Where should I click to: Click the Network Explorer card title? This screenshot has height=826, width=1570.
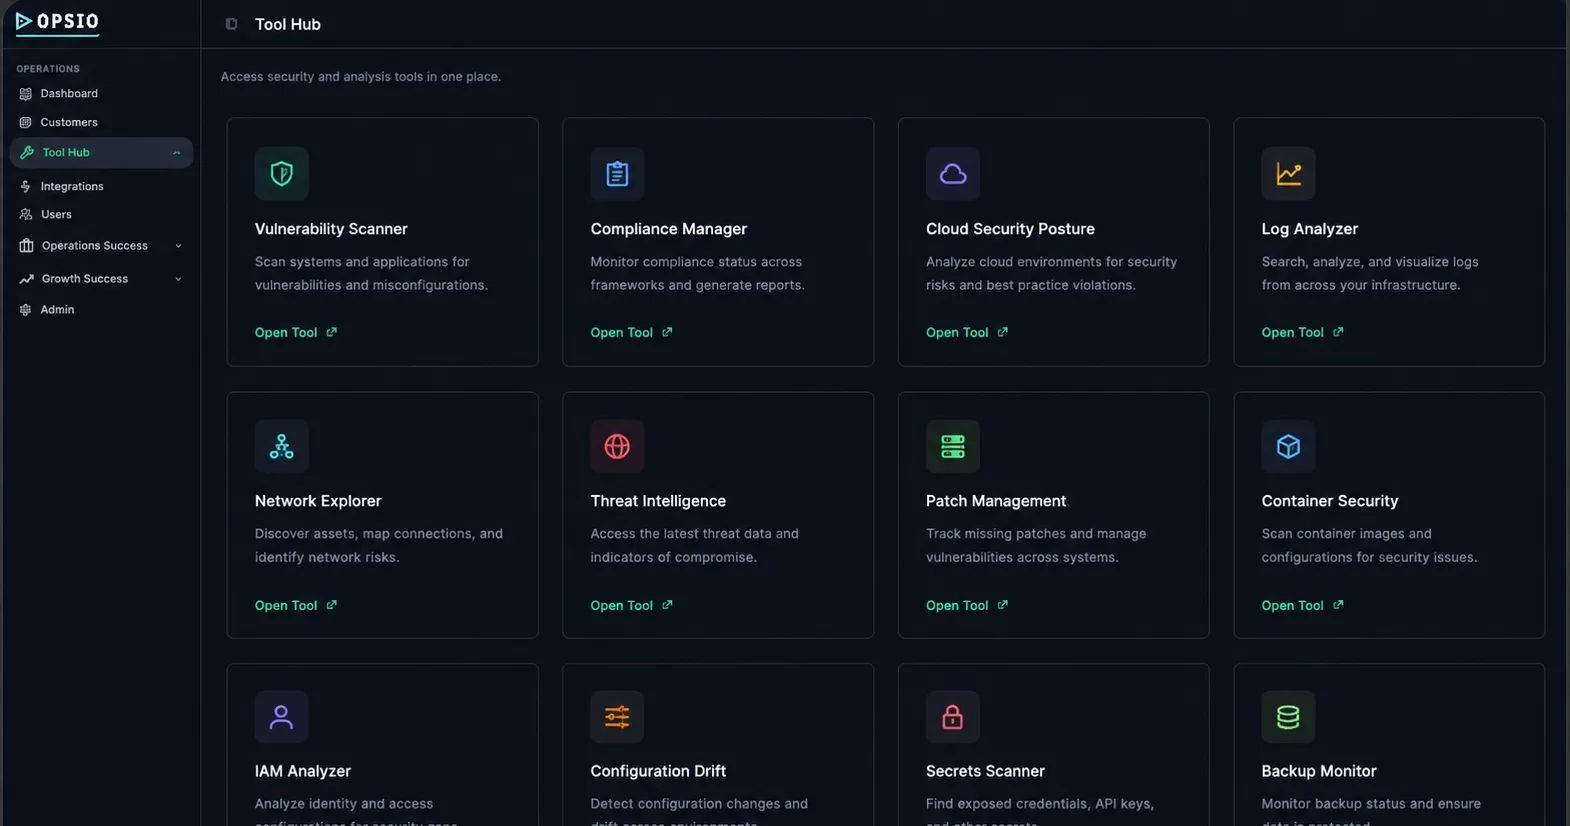point(318,501)
